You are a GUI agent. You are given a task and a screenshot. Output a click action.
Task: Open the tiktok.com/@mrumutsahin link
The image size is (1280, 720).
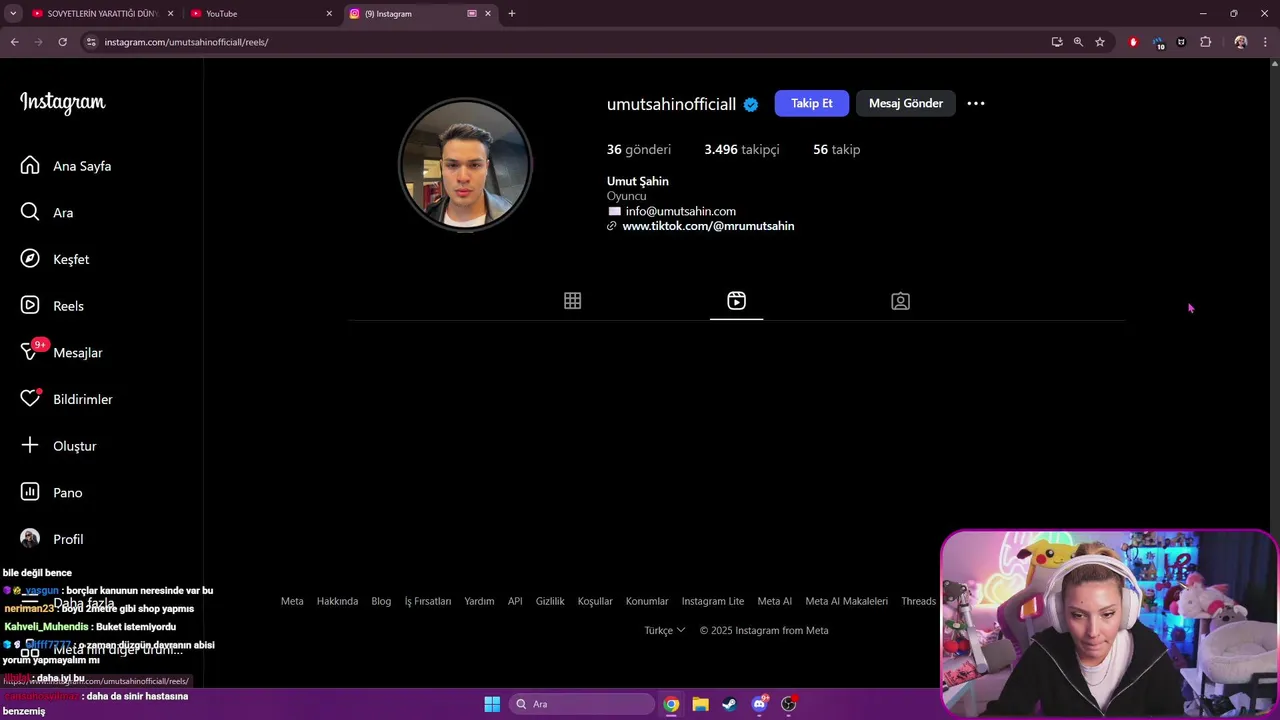708,226
